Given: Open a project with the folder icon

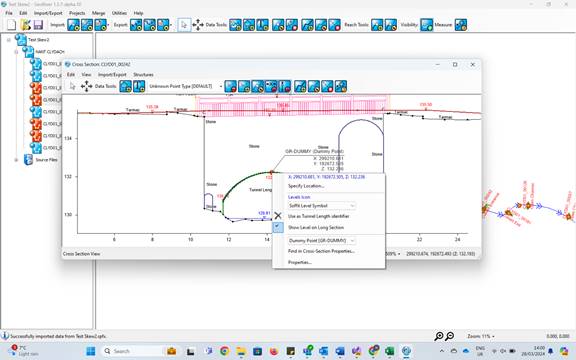Looking at the screenshot, I should point(25,25).
